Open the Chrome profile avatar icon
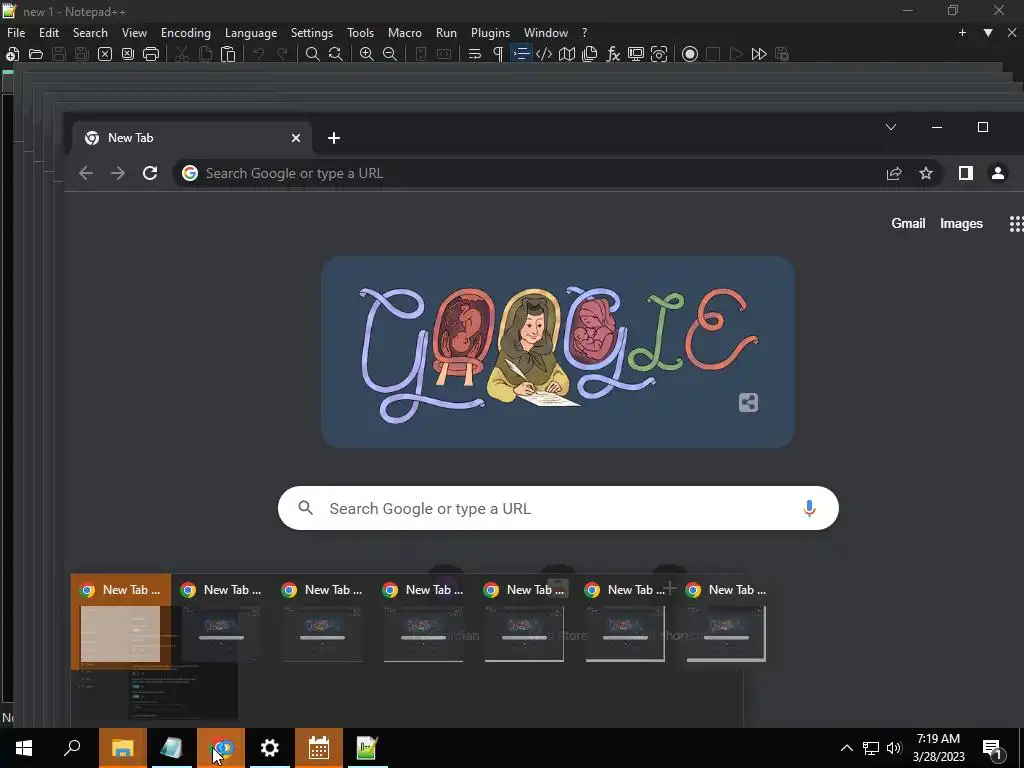 click(998, 173)
